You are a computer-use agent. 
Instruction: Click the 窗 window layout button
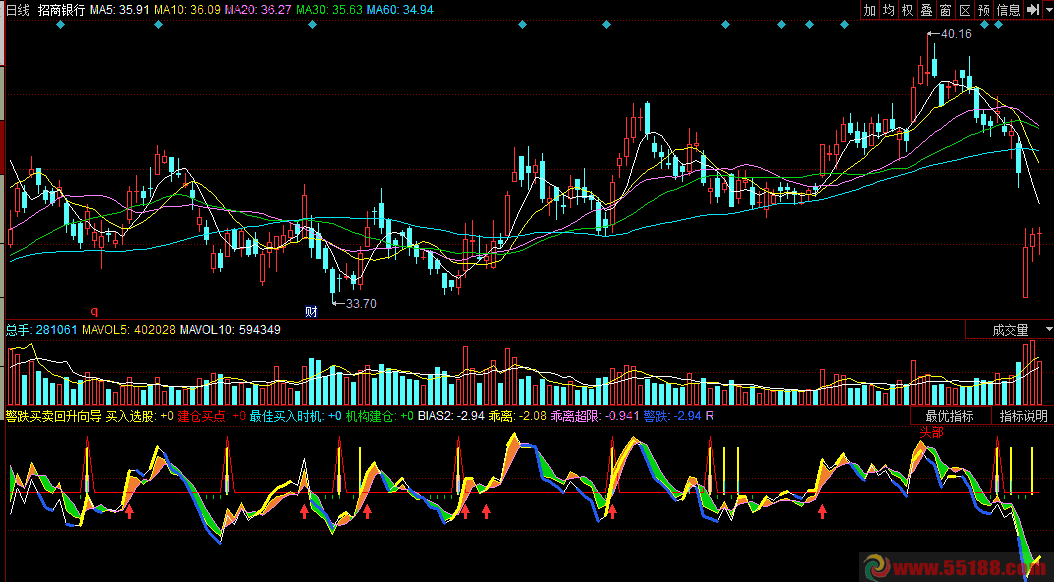(x=946, y=10)
